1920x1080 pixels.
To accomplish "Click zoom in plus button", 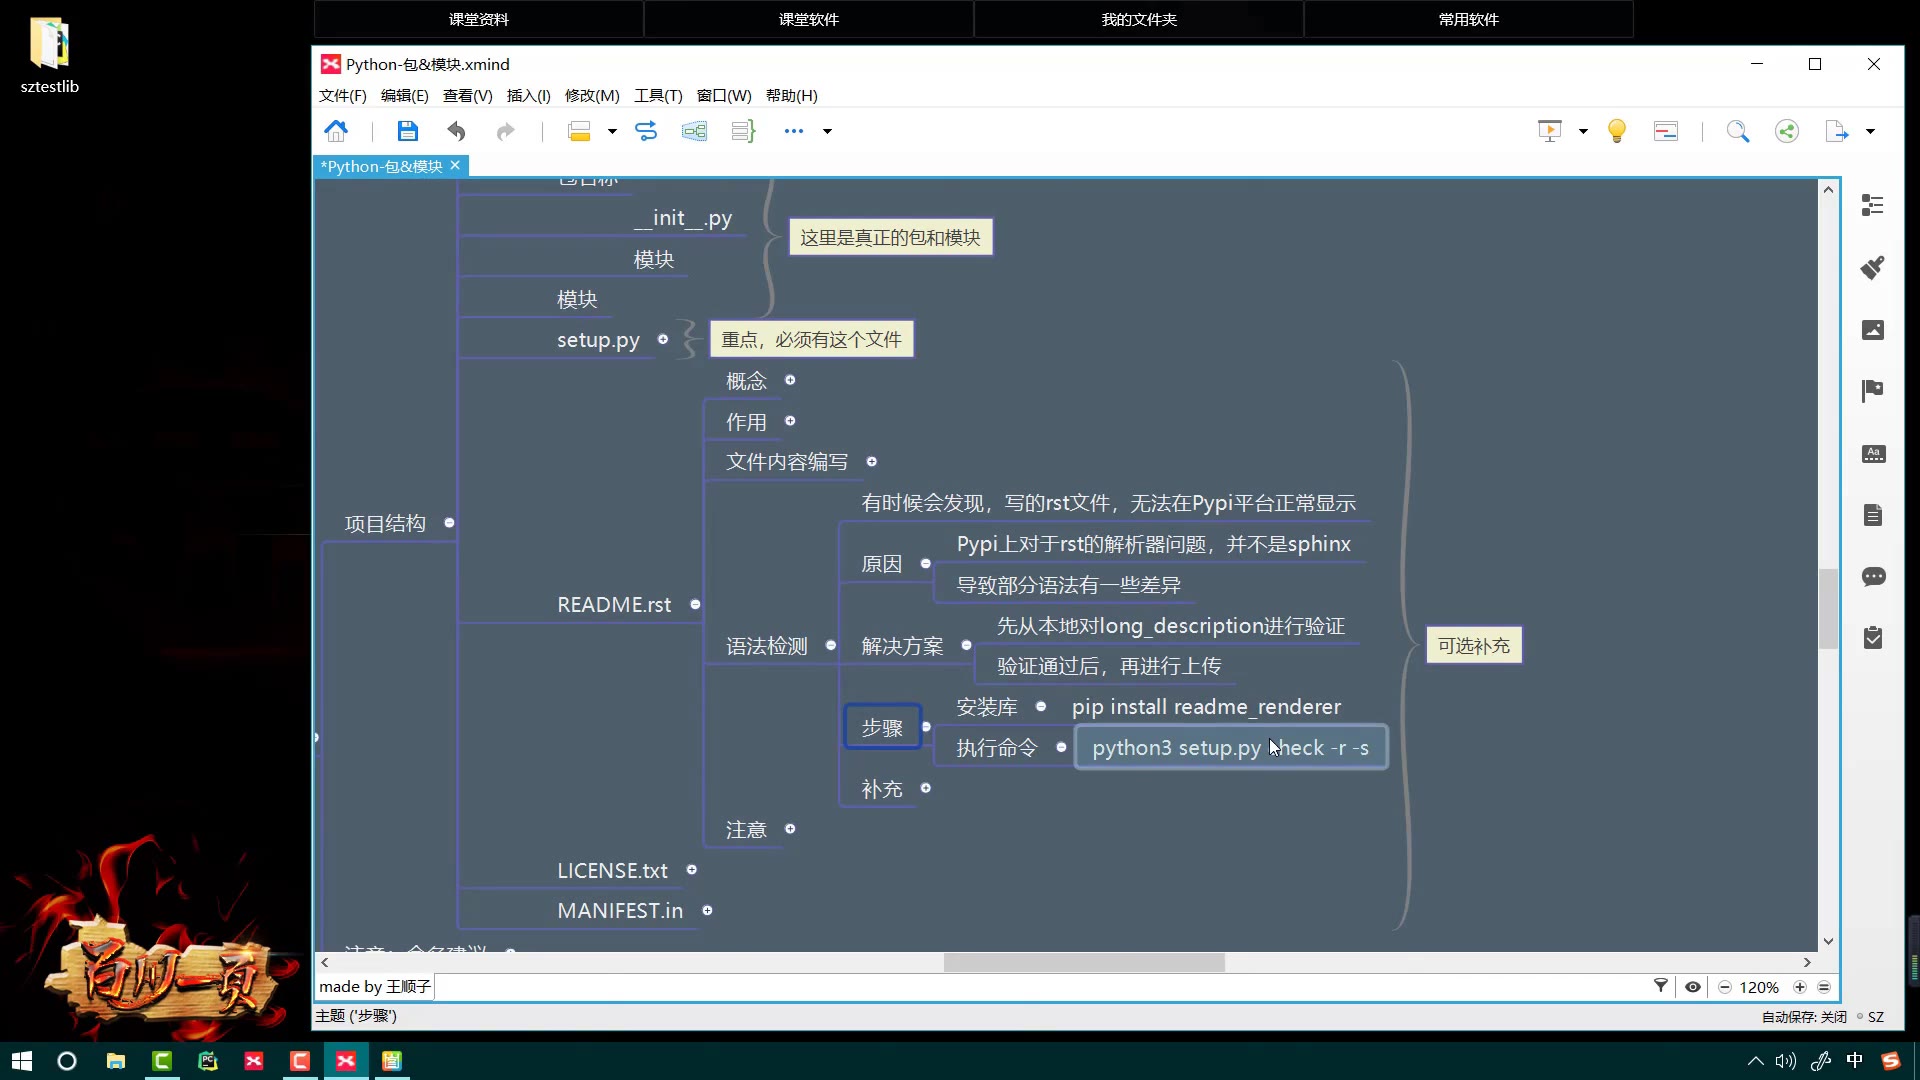I will pyautogui.click(x=1800, y=987).
